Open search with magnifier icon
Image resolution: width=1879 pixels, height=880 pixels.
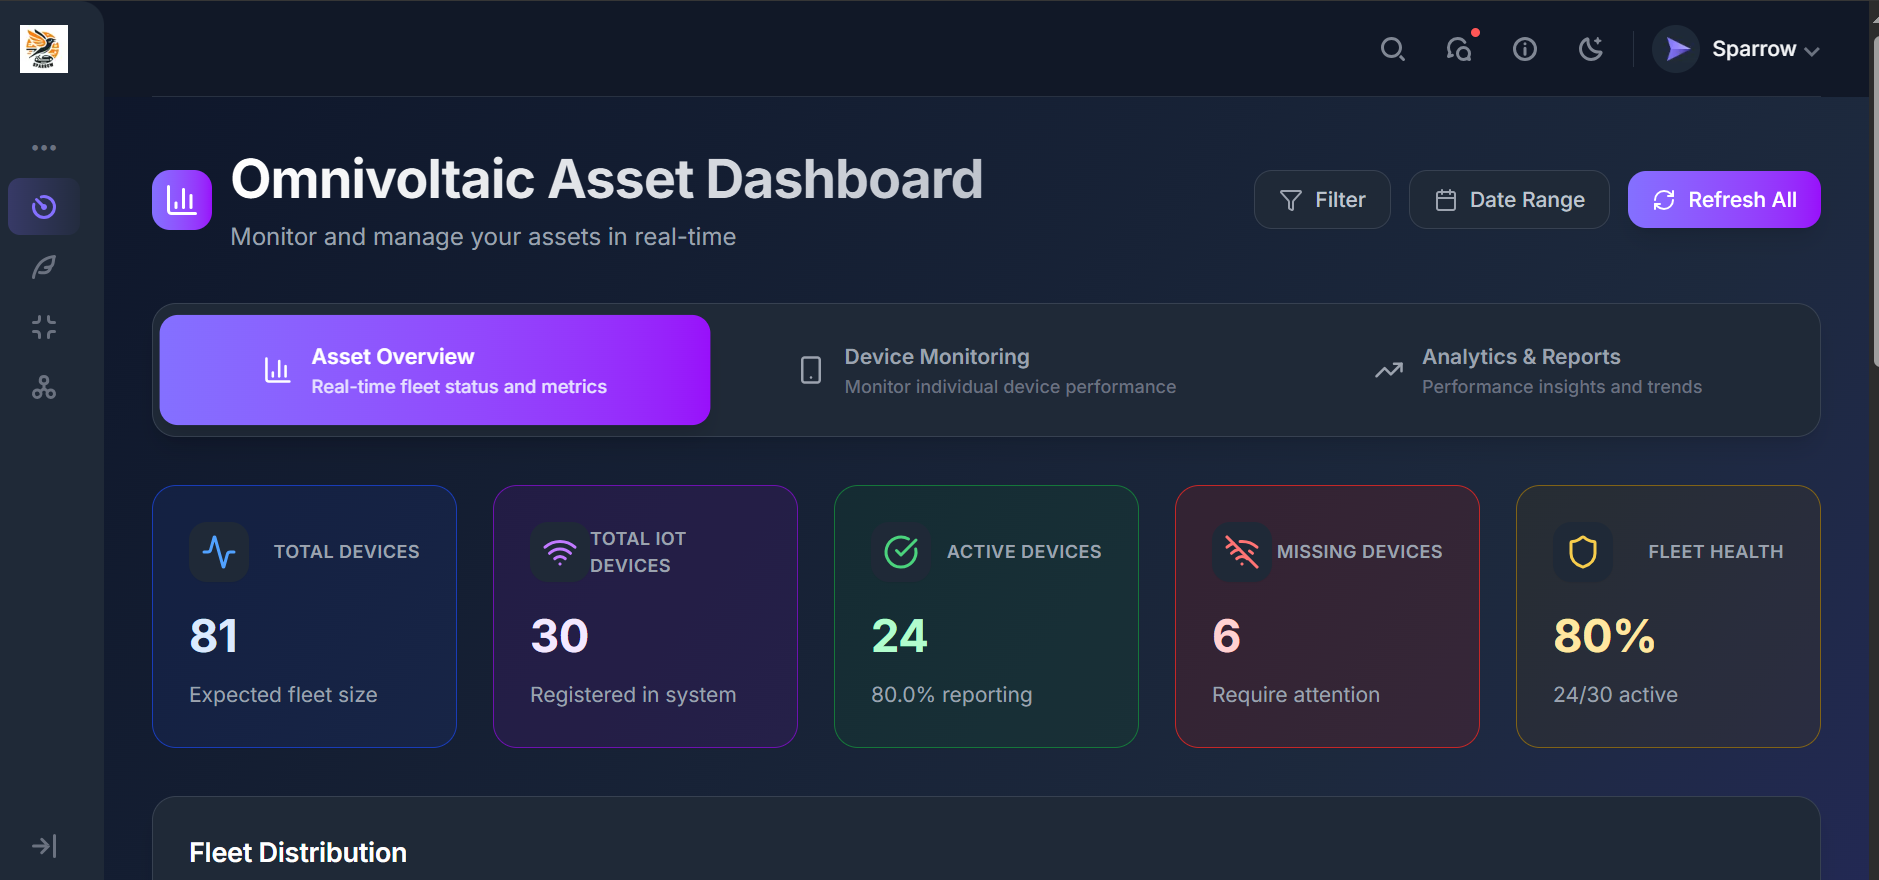[1393, 49]
